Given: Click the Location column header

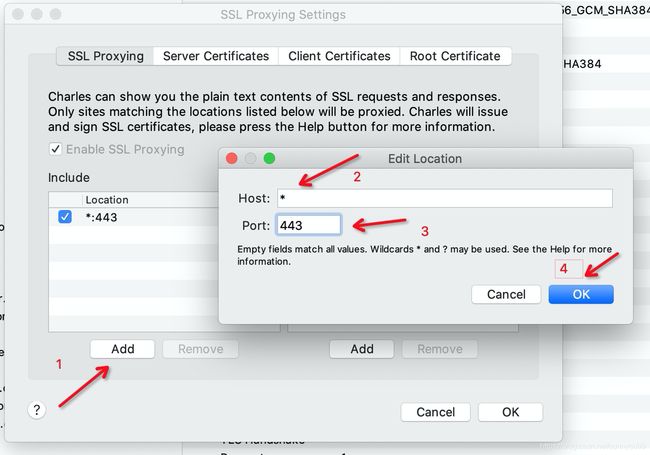Looking at the screenshot, I should click(150, 200).
